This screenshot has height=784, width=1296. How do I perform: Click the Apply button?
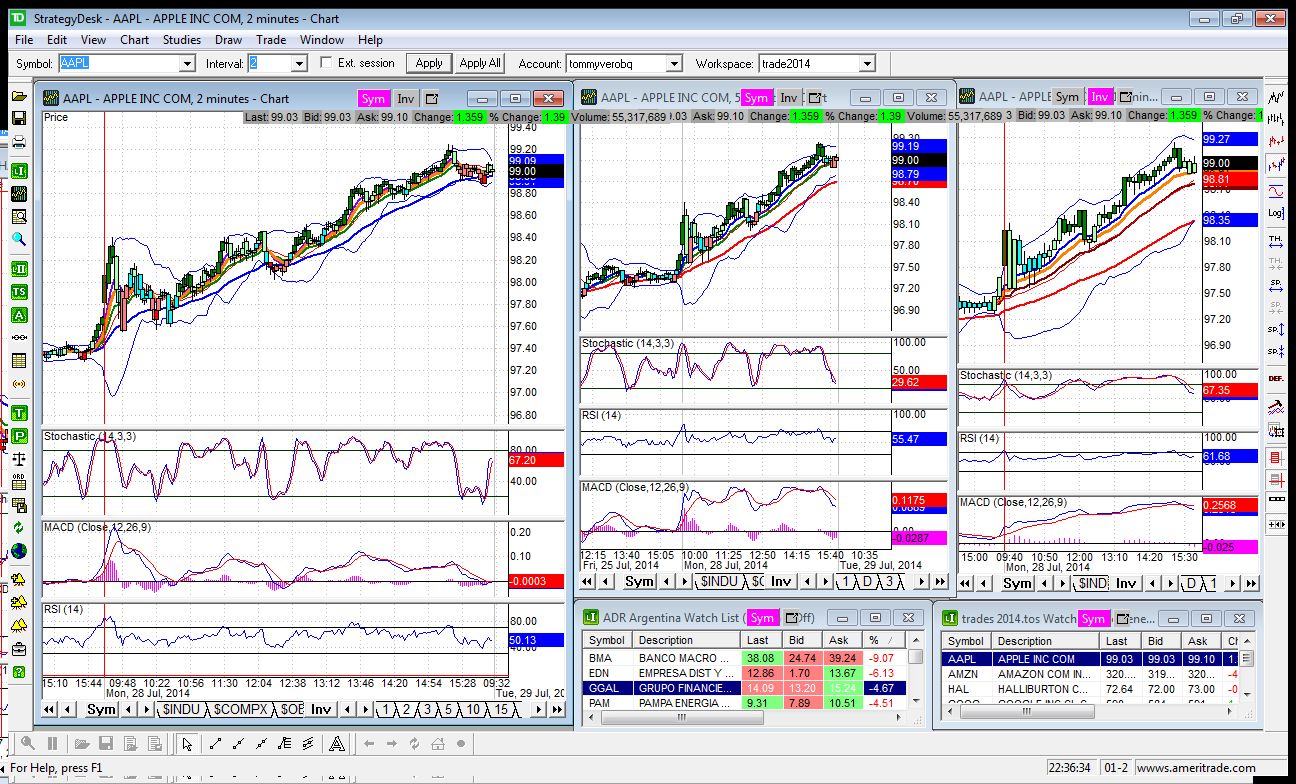tap(429, 63)
